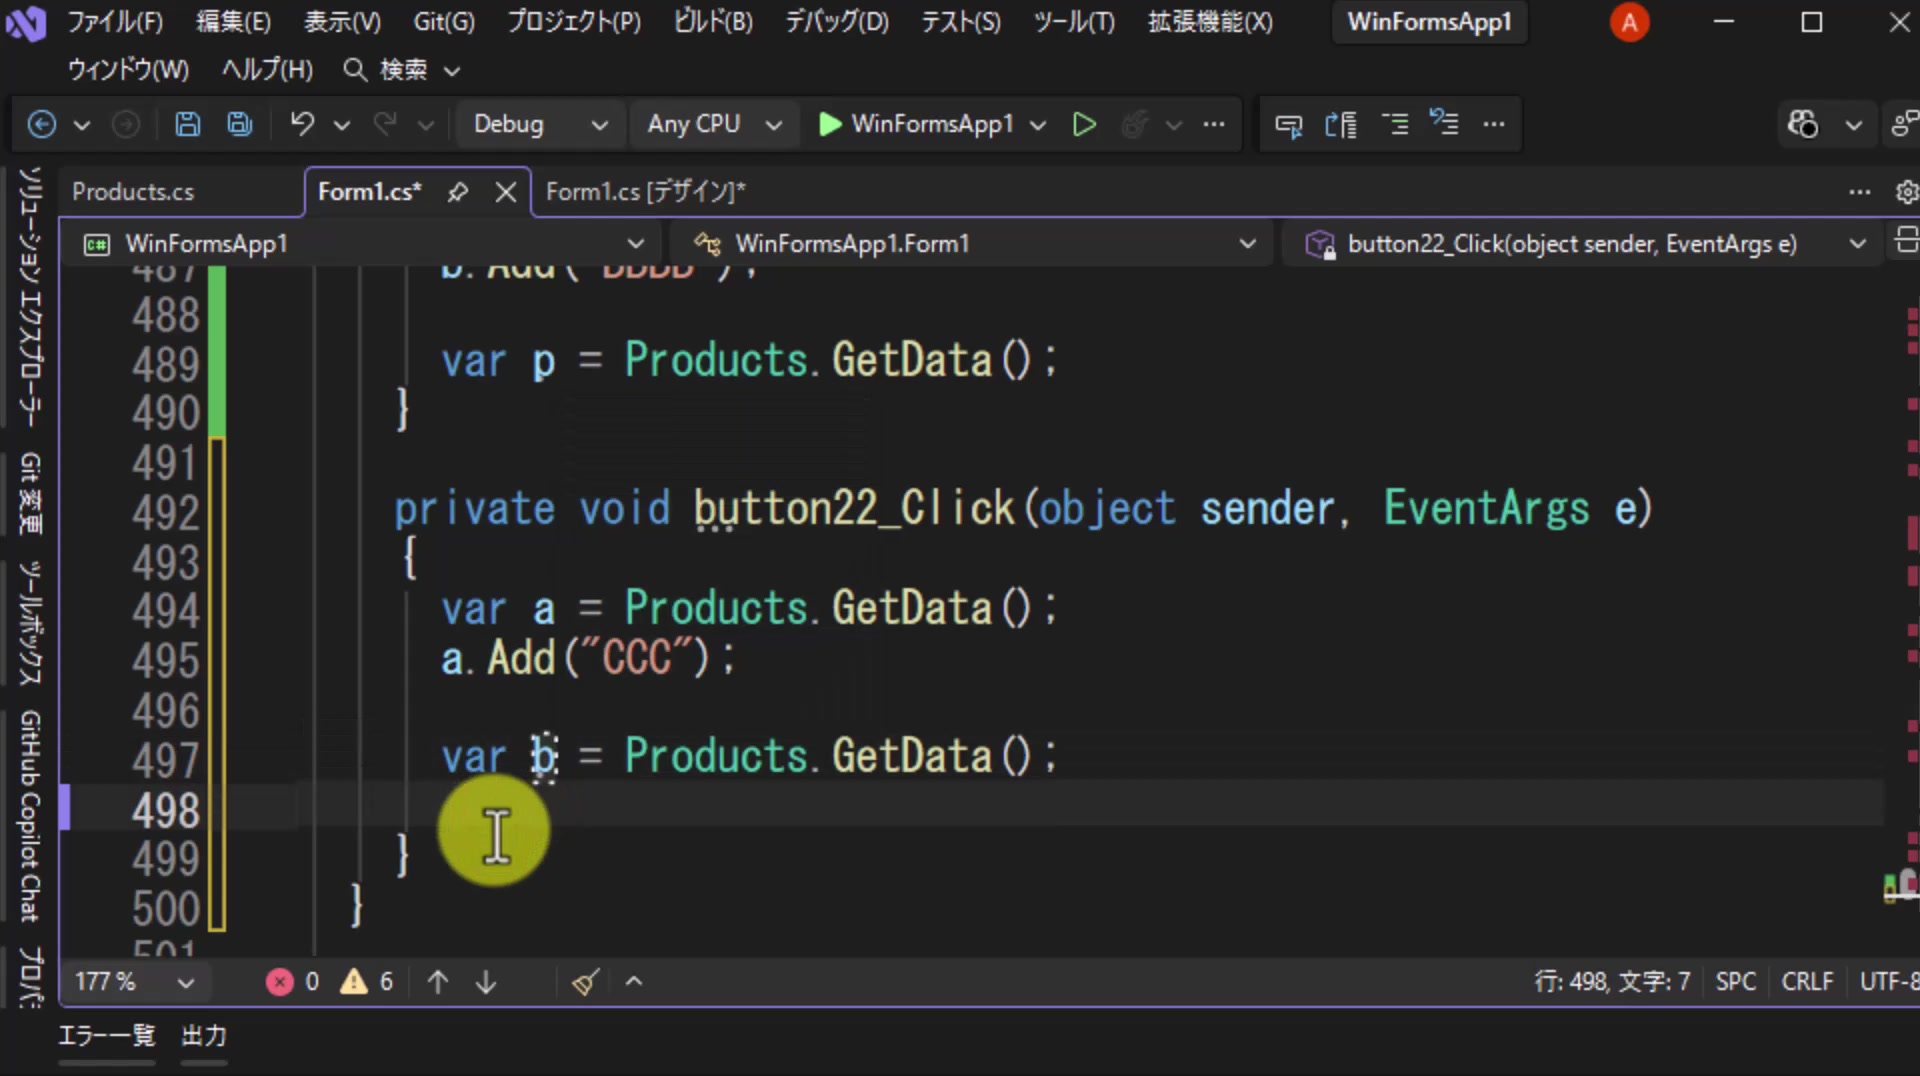This screenshot has width=1920, height=1076.
Task: Click the user account avatar A
Action: click(x=1629, y=22)
